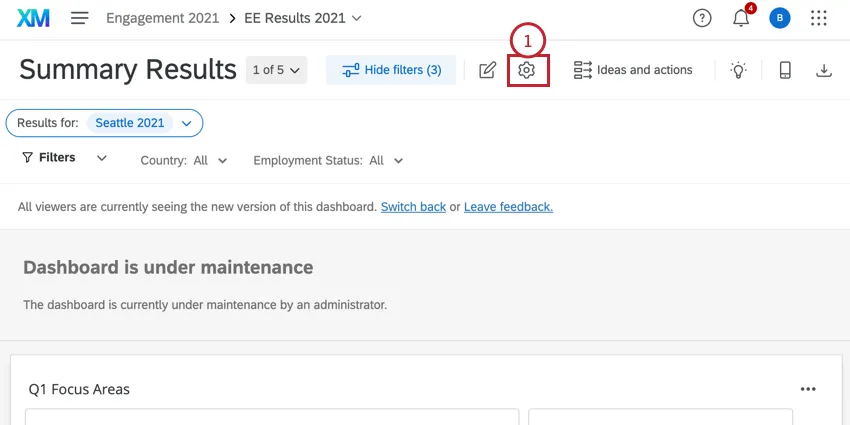View notifications bell icon
The image size is (850, 425).
(741, 18)
